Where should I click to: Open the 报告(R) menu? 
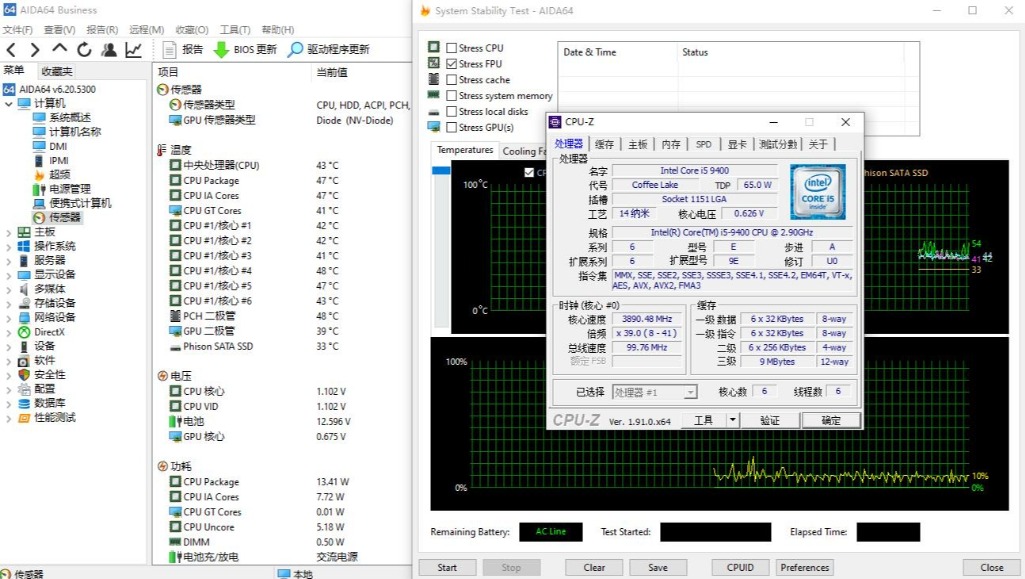pyautogui.click(x=102, y=29)
